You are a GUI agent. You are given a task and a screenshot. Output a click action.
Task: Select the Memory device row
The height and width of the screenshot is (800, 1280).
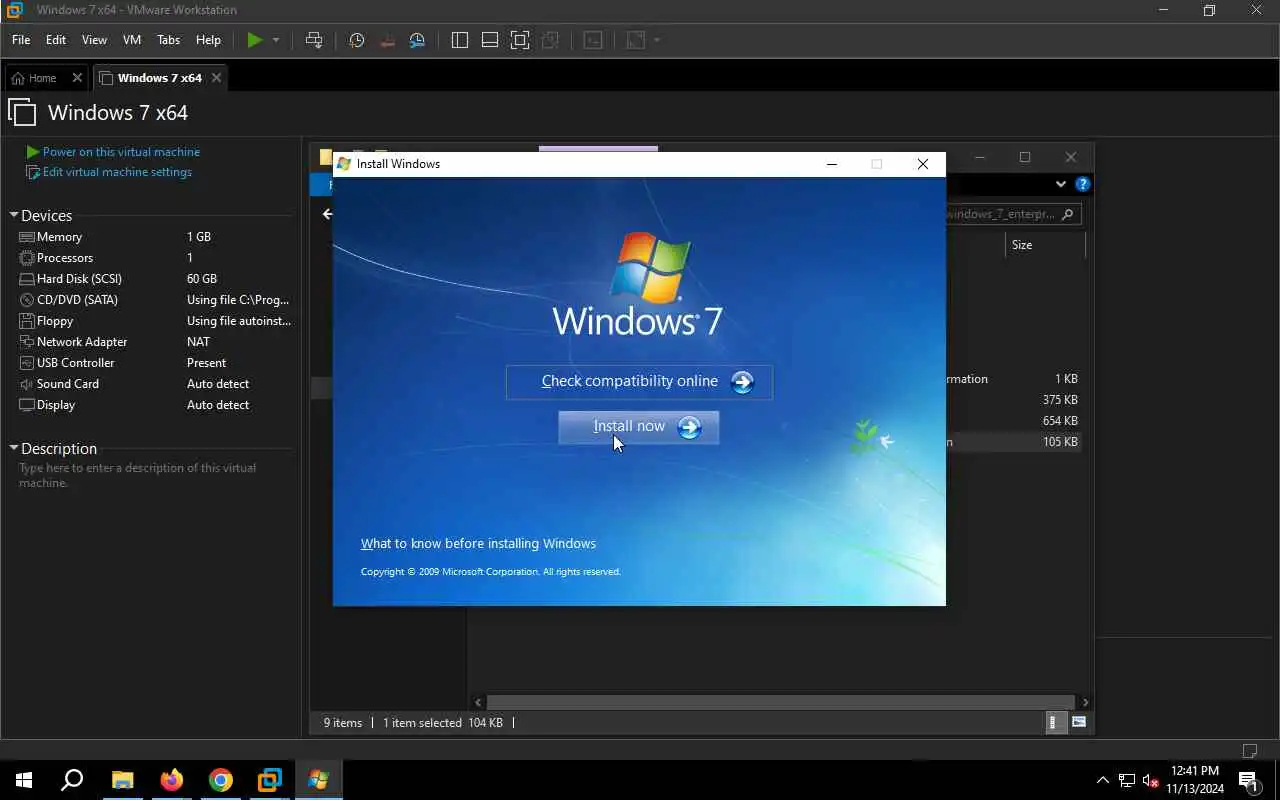coord(155,237)
